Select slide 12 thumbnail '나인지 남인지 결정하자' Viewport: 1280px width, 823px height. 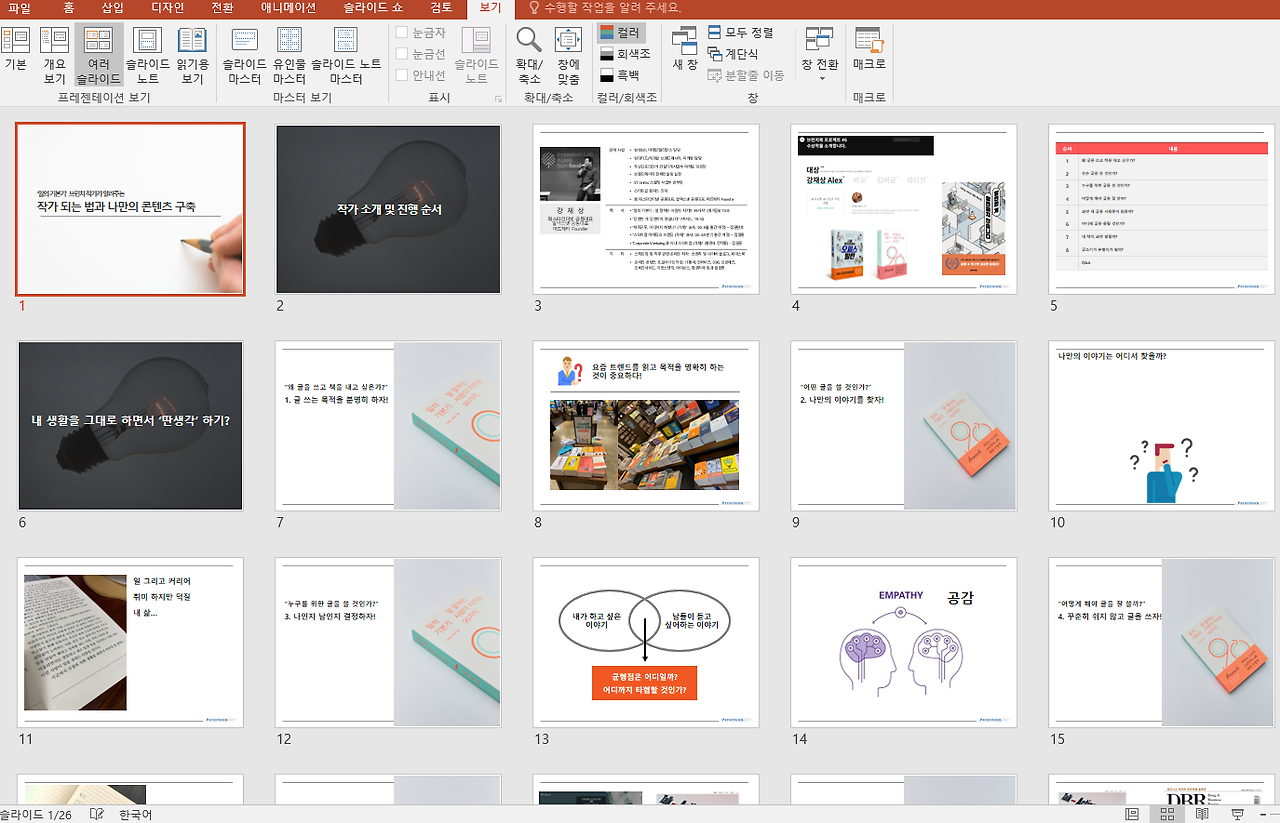point(388,642)
